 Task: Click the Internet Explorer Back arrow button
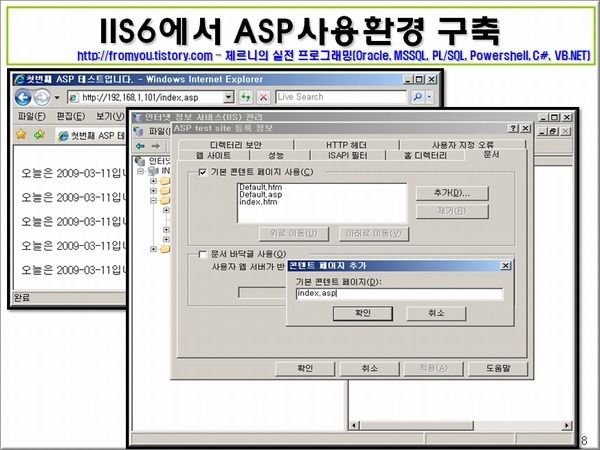click(x=23, y=97)
